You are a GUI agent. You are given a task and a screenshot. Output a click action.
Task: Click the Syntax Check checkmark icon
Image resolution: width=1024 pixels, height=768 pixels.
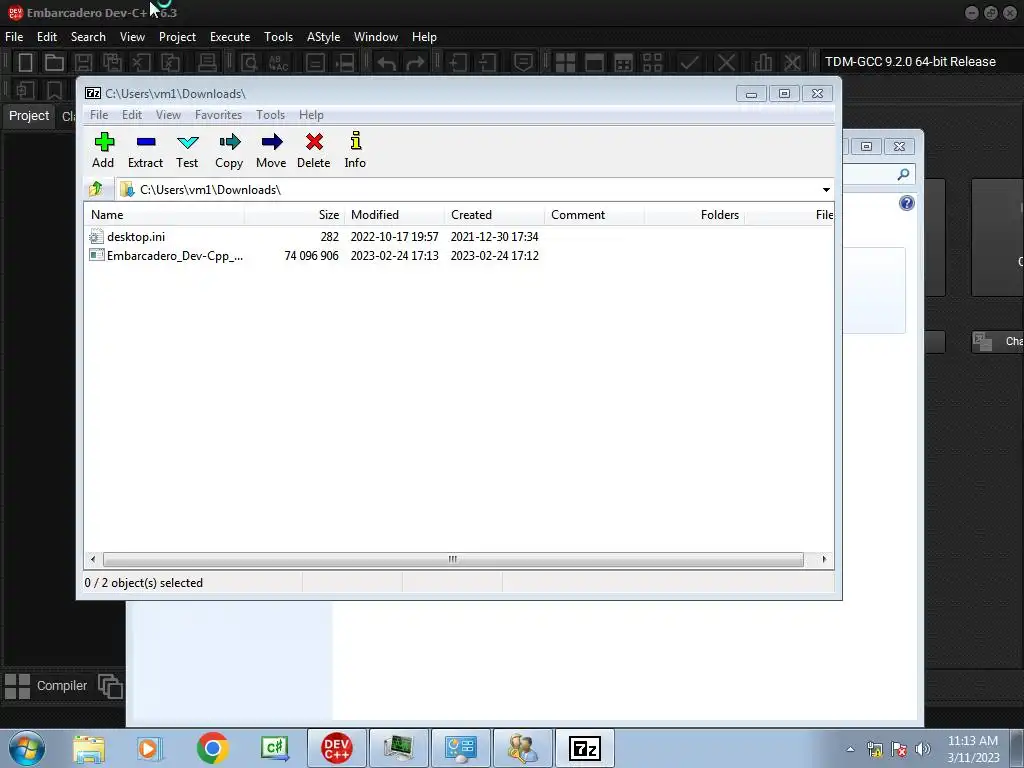pos(689,63)
